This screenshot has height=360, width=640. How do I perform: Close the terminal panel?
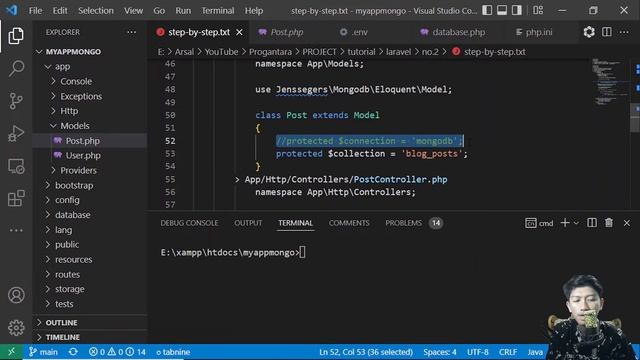pos(627,223)
